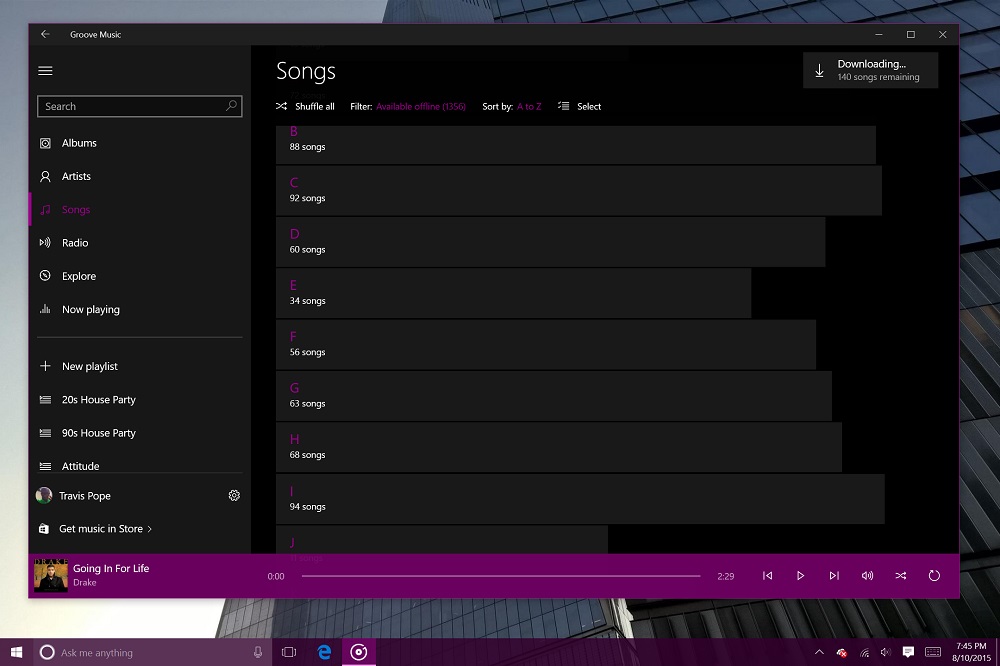This screenshot has height=666, width=1000.
Task: Expand the E group with 34 songs
Action: [x=513, y=293]
